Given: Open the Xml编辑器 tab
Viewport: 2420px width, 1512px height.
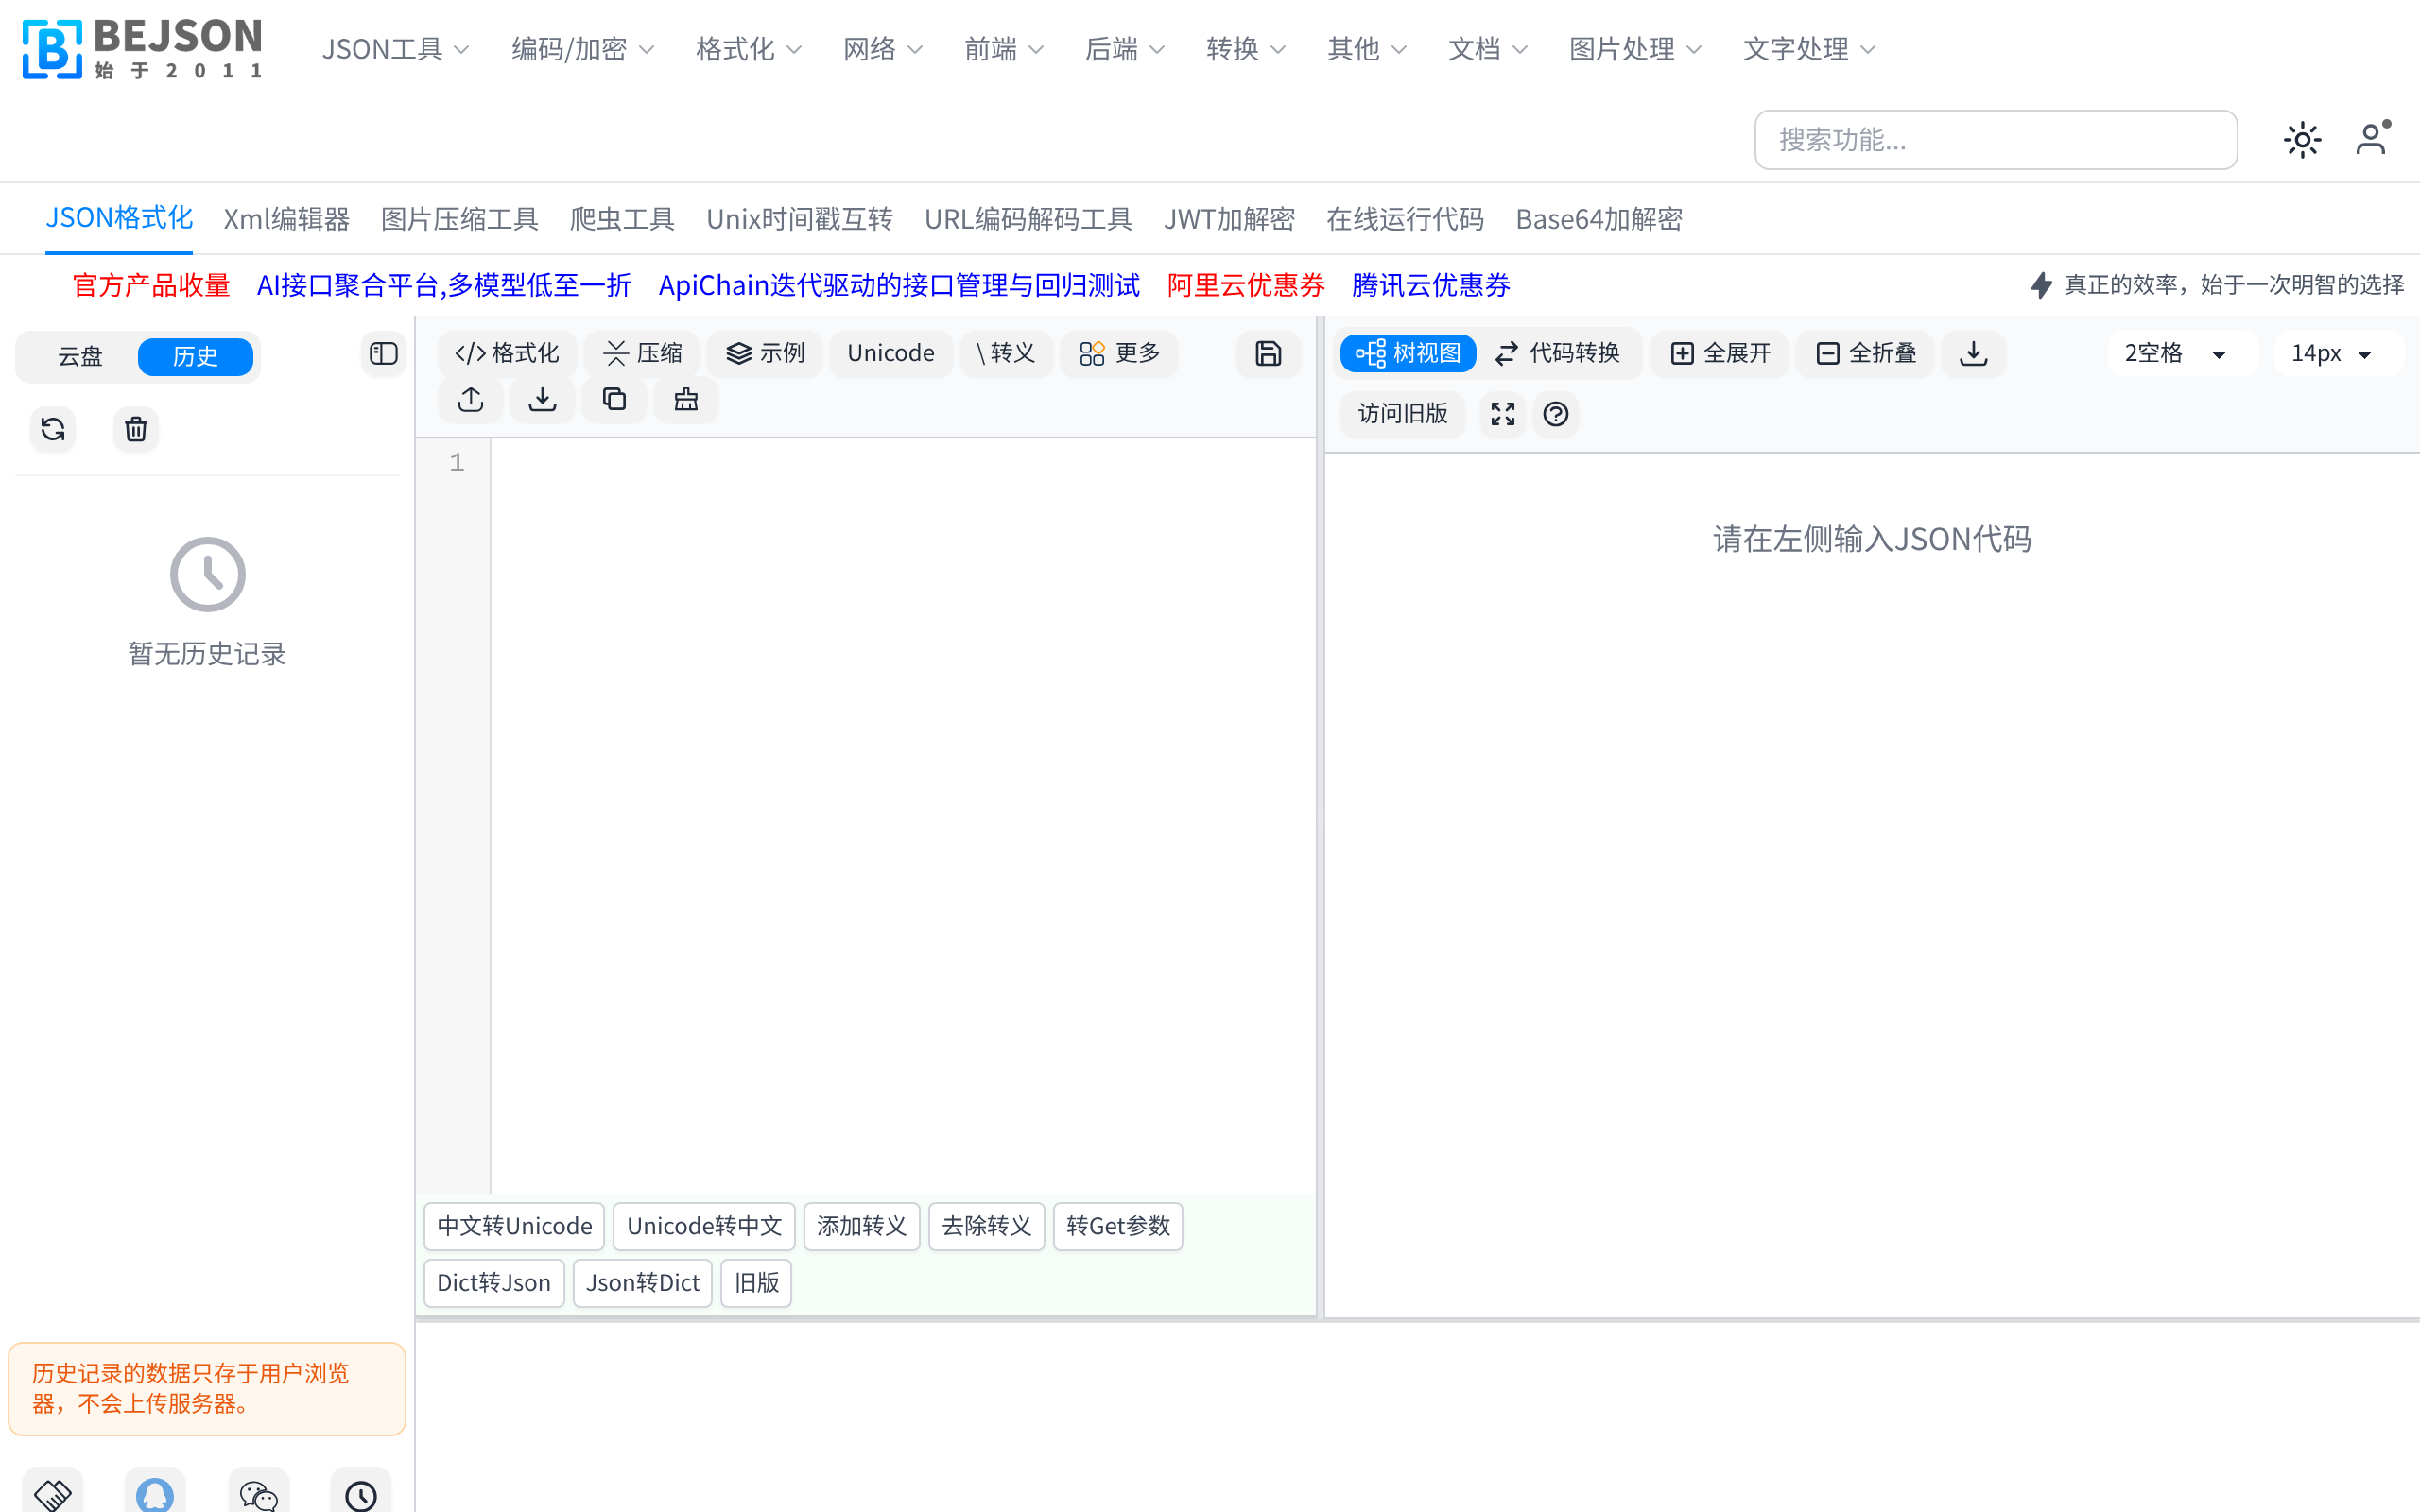Looking at the screenshot, I should (x=287, y=219).
